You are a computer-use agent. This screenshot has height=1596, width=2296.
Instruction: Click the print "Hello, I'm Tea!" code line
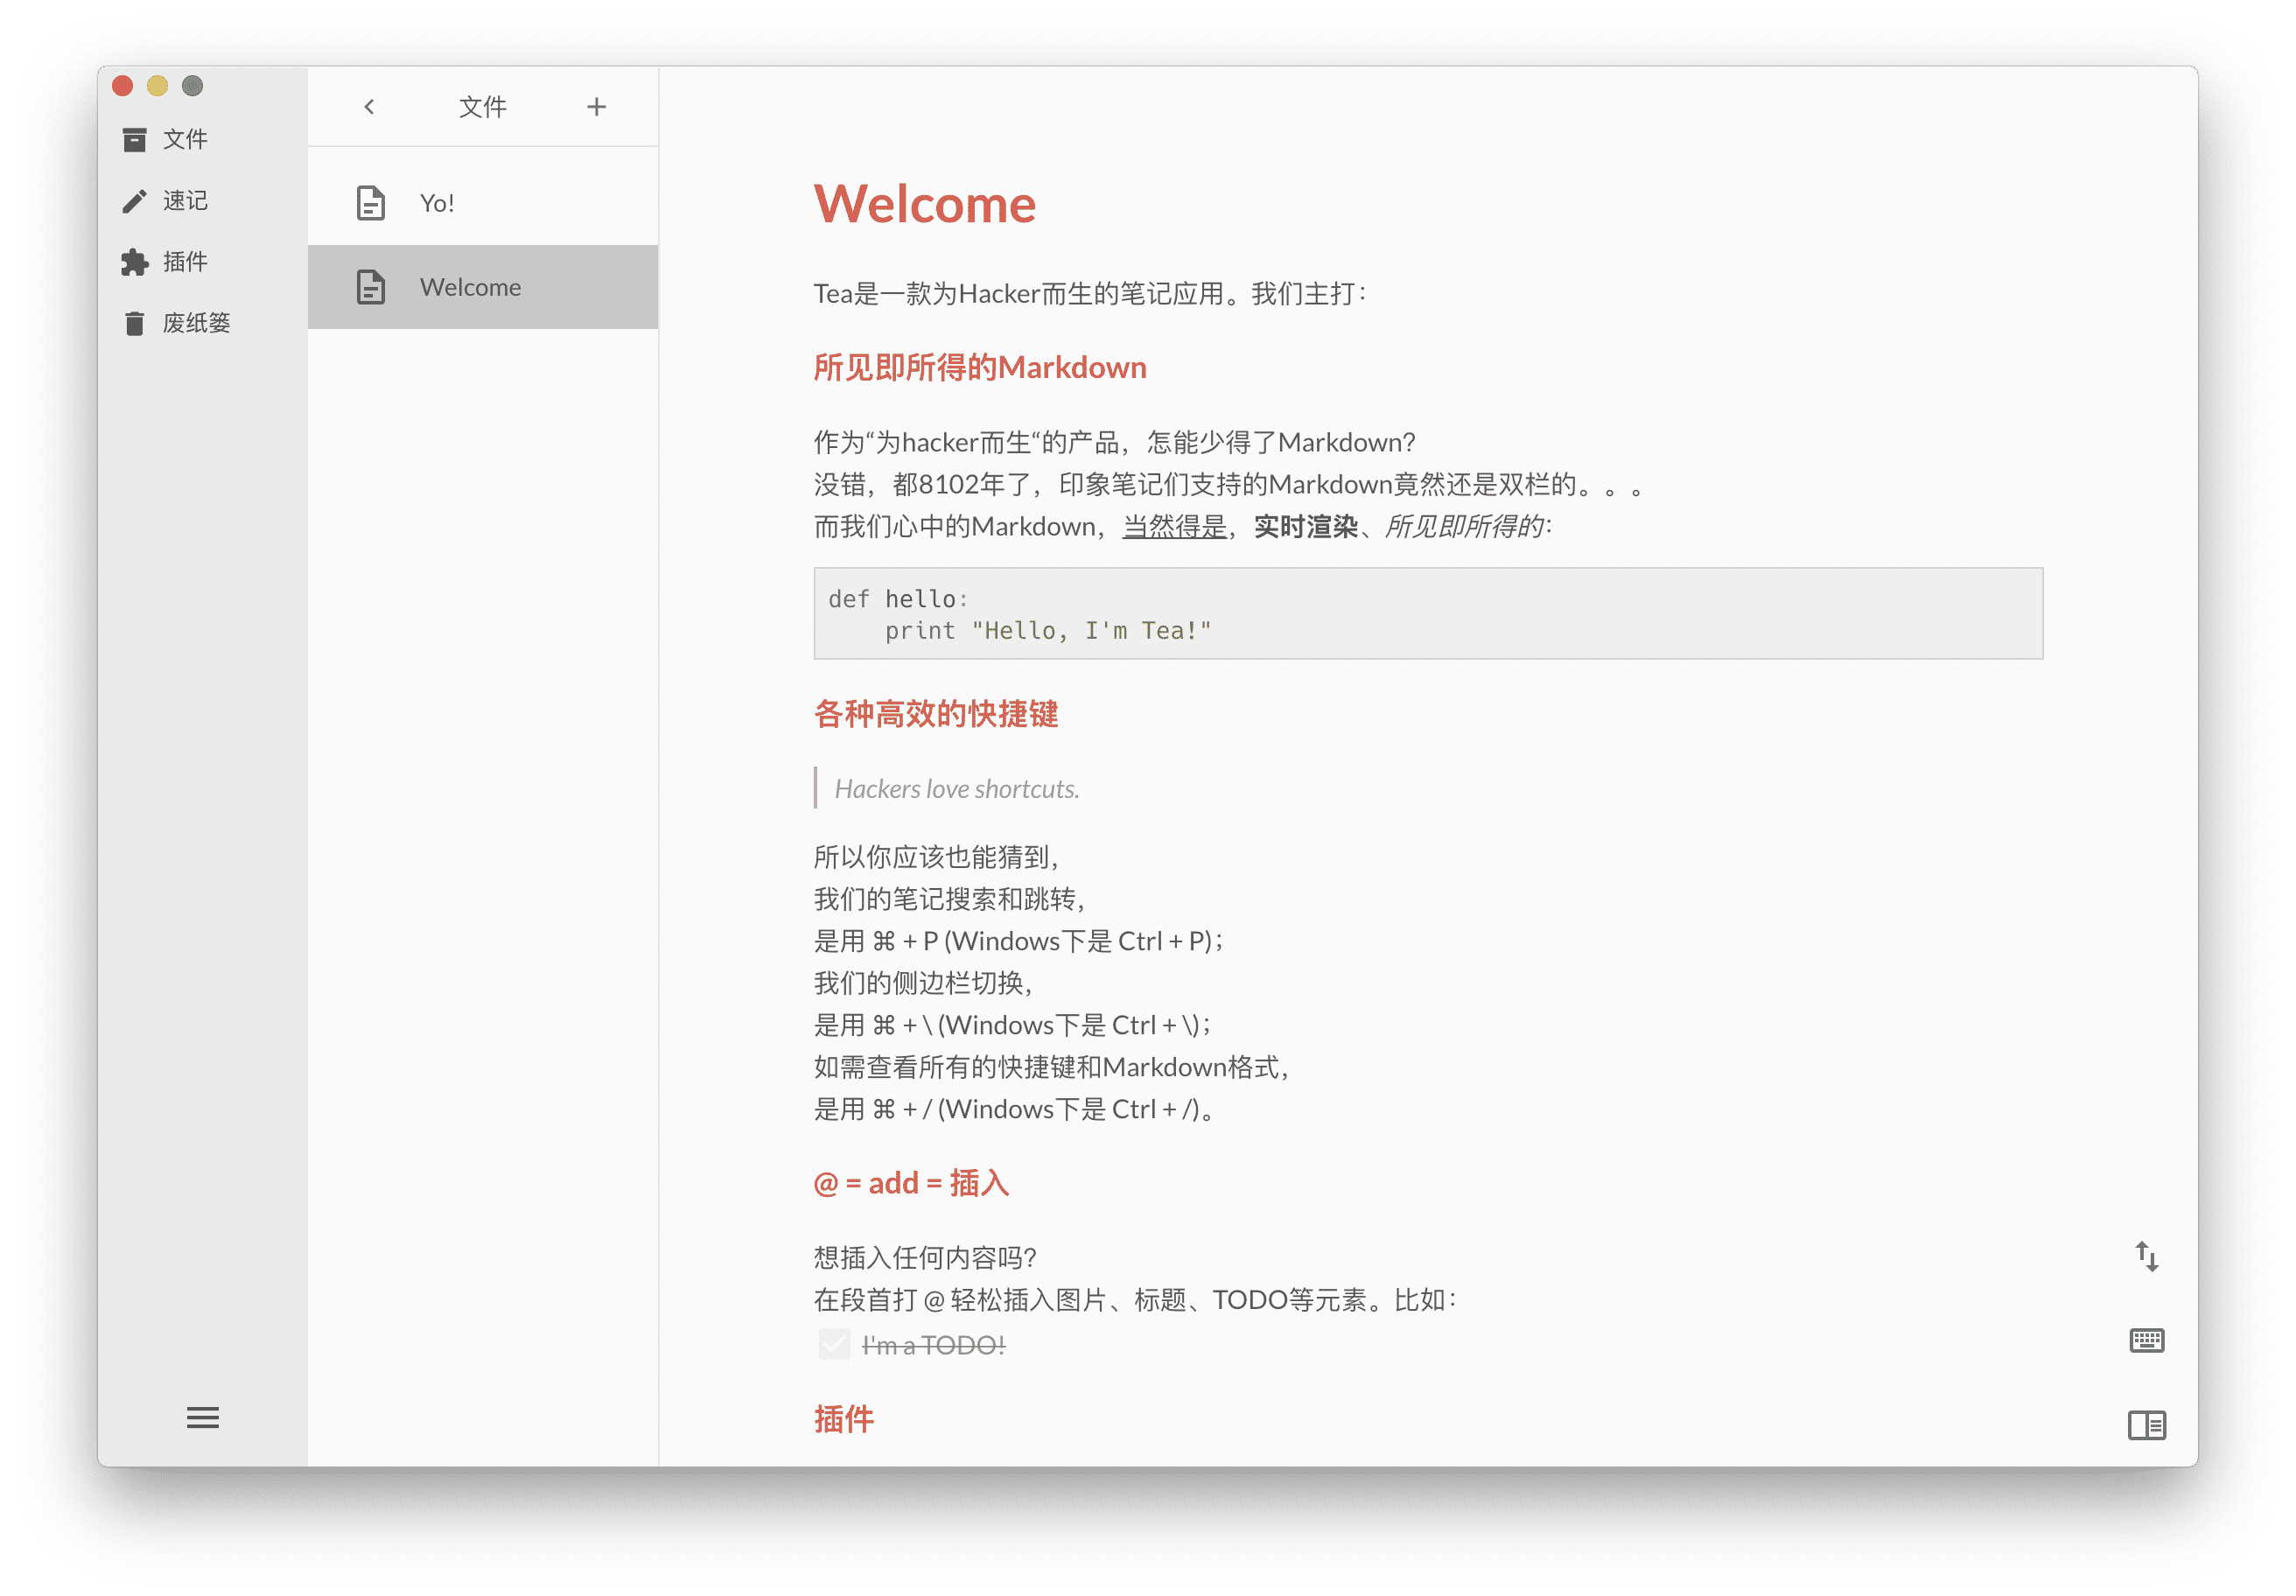[1048, 631]
